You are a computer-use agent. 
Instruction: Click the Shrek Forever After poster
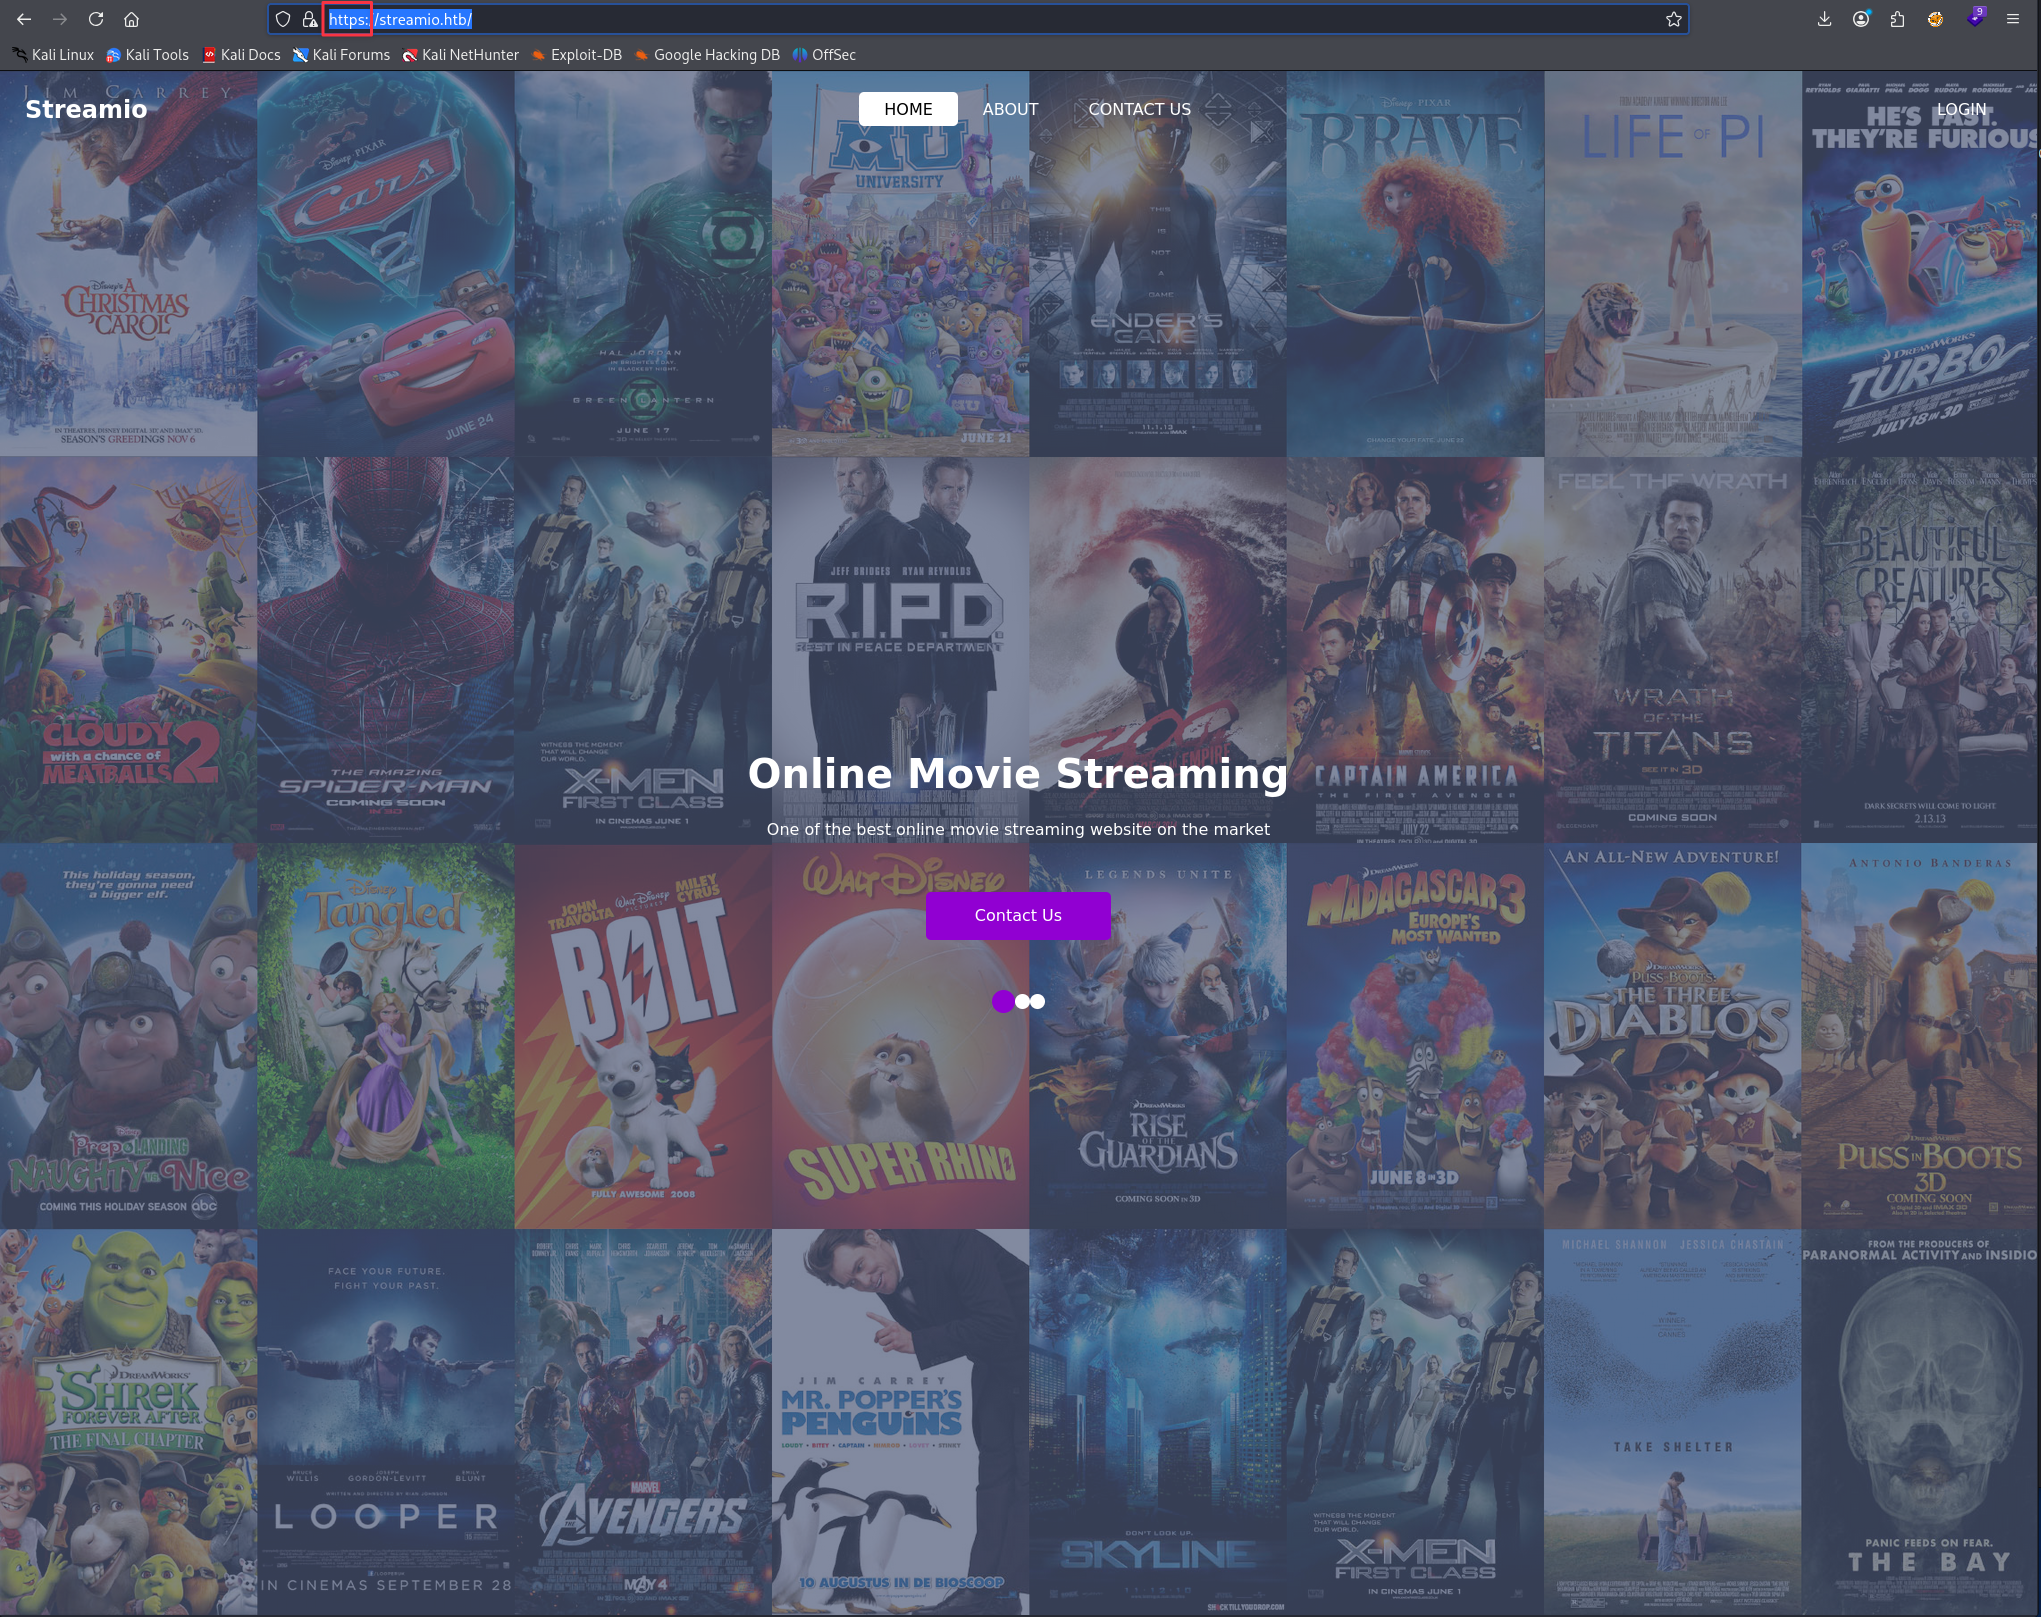click(128, 1422)
